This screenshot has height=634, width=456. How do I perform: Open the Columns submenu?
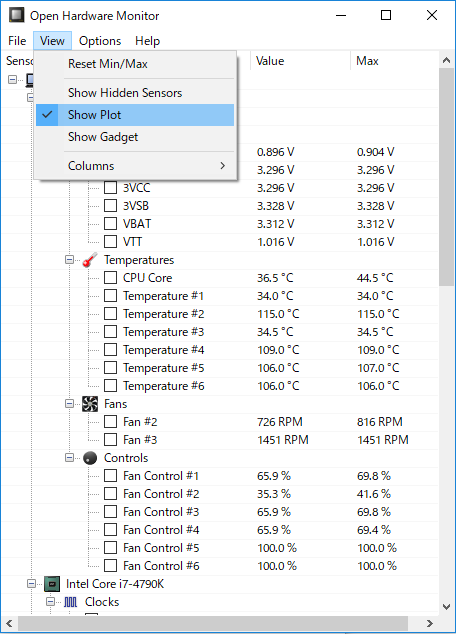click(x=135, y=166)
